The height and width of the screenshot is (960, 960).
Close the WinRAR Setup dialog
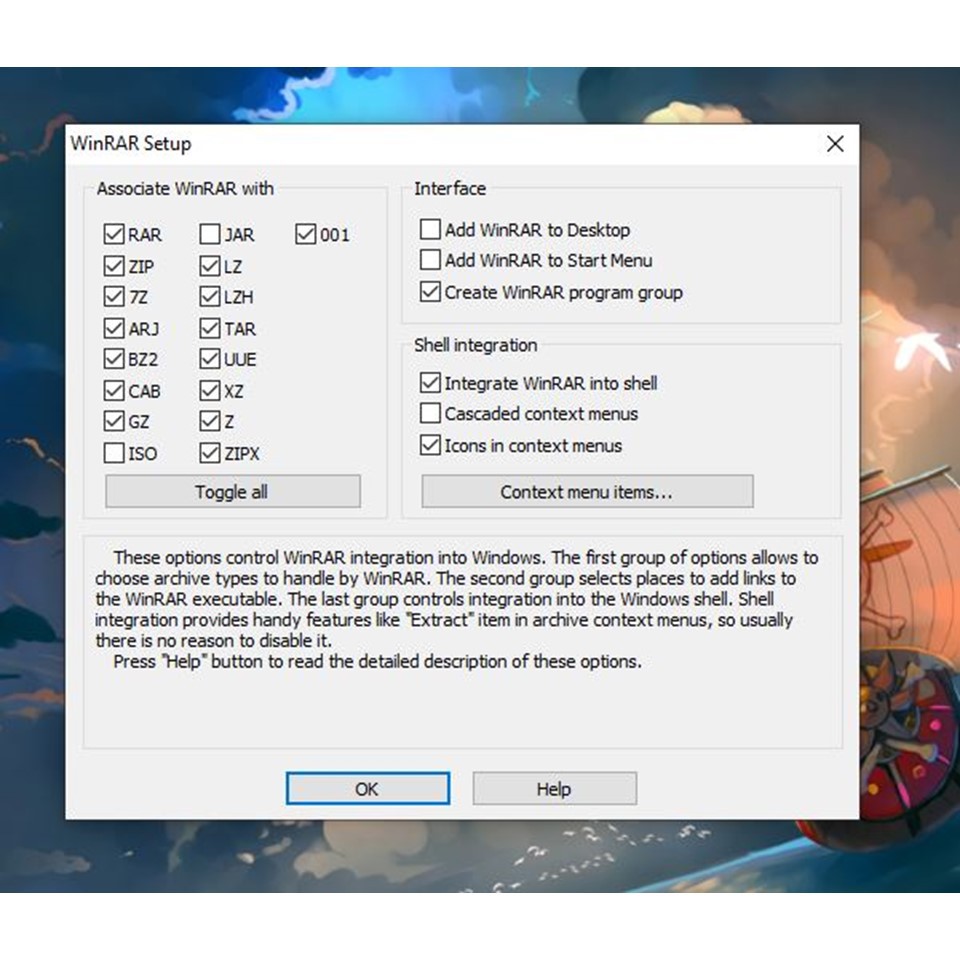point(835,144)
